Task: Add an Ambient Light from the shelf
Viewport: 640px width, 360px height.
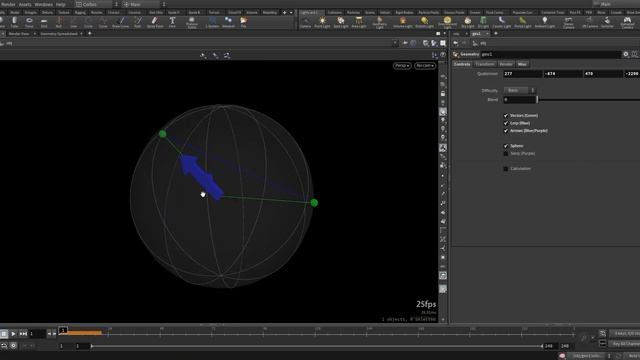Action: pyautogui.click(x=544, y=22)
